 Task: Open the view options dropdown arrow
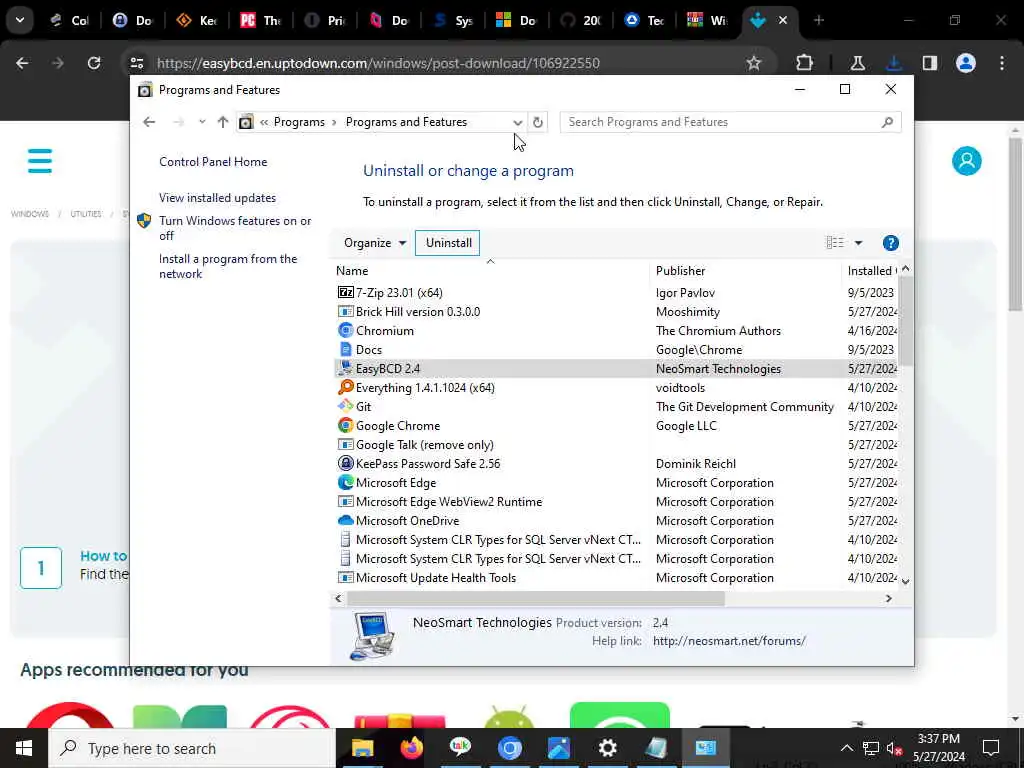point(858,243)
